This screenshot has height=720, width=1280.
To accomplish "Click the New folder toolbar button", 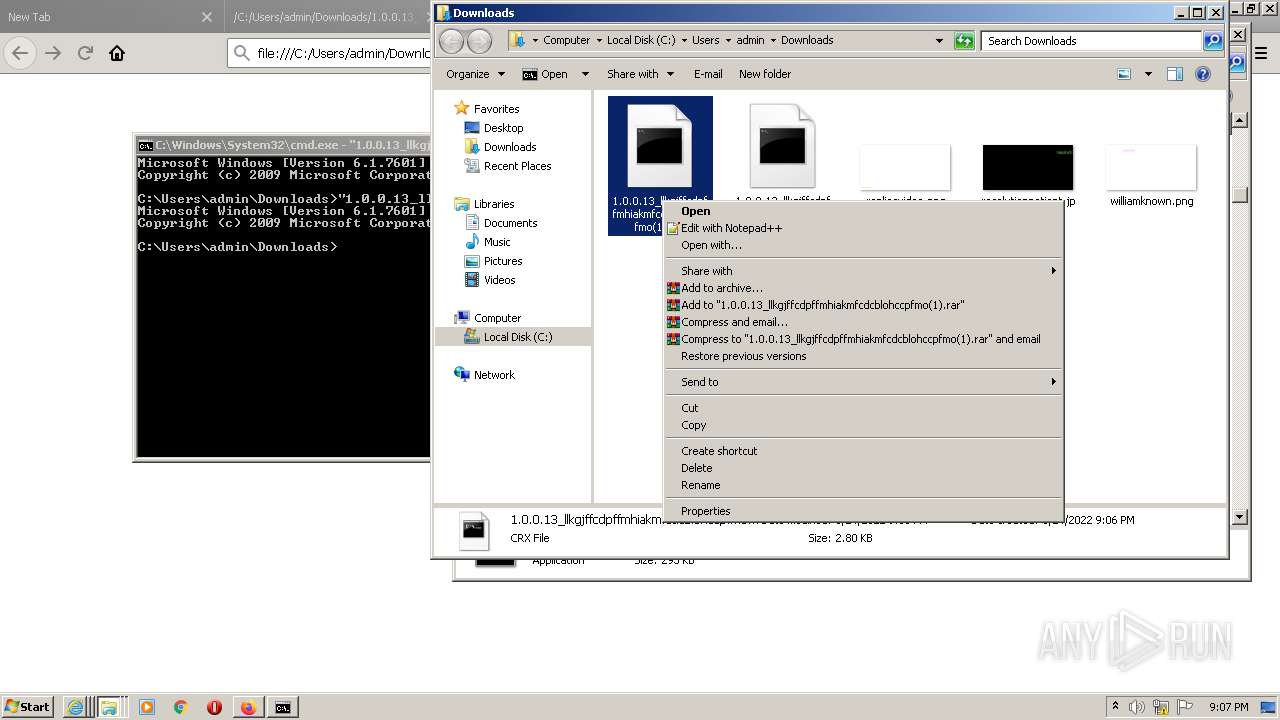I will click(765, 74).
